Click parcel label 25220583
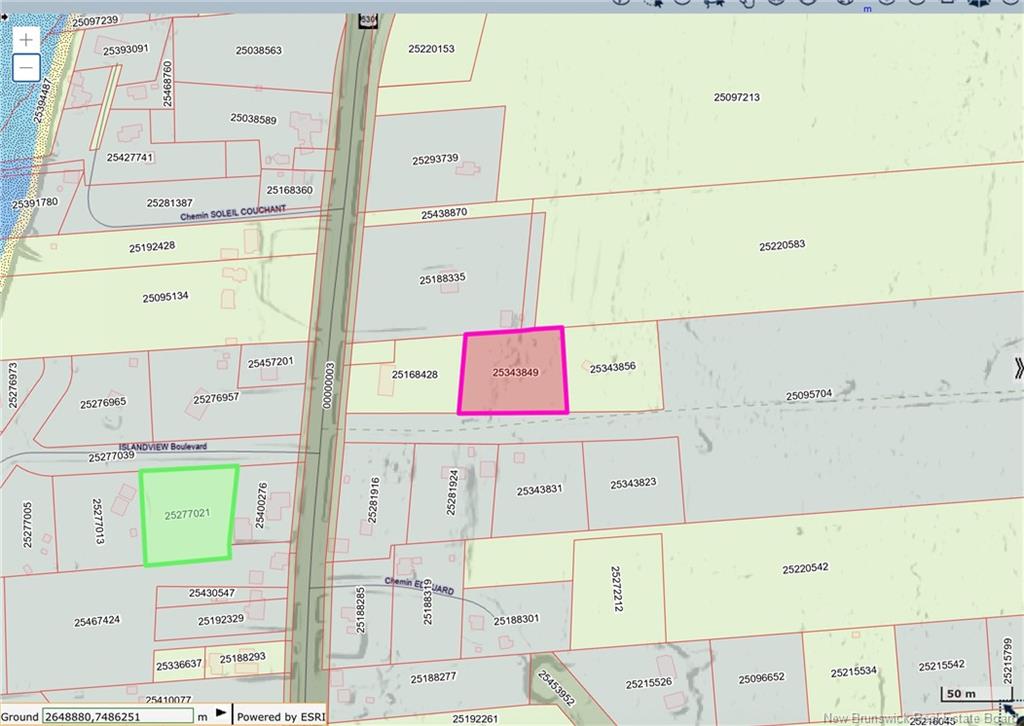The image size is (1024, 726). [x=782, y=245]
